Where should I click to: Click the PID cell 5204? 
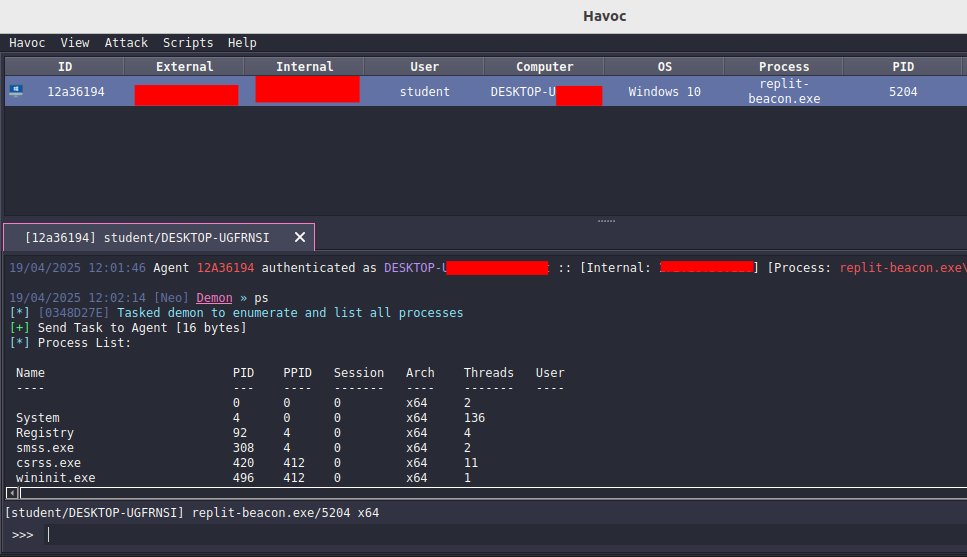(x=903, y=92)
